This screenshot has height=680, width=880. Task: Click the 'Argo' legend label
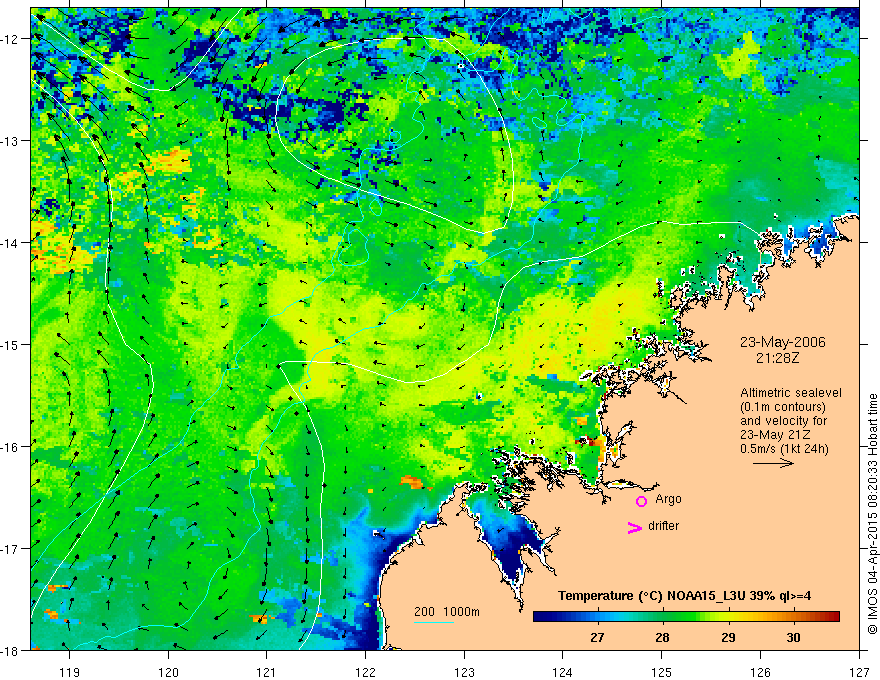pyautogui.click(x=668, y=499)
